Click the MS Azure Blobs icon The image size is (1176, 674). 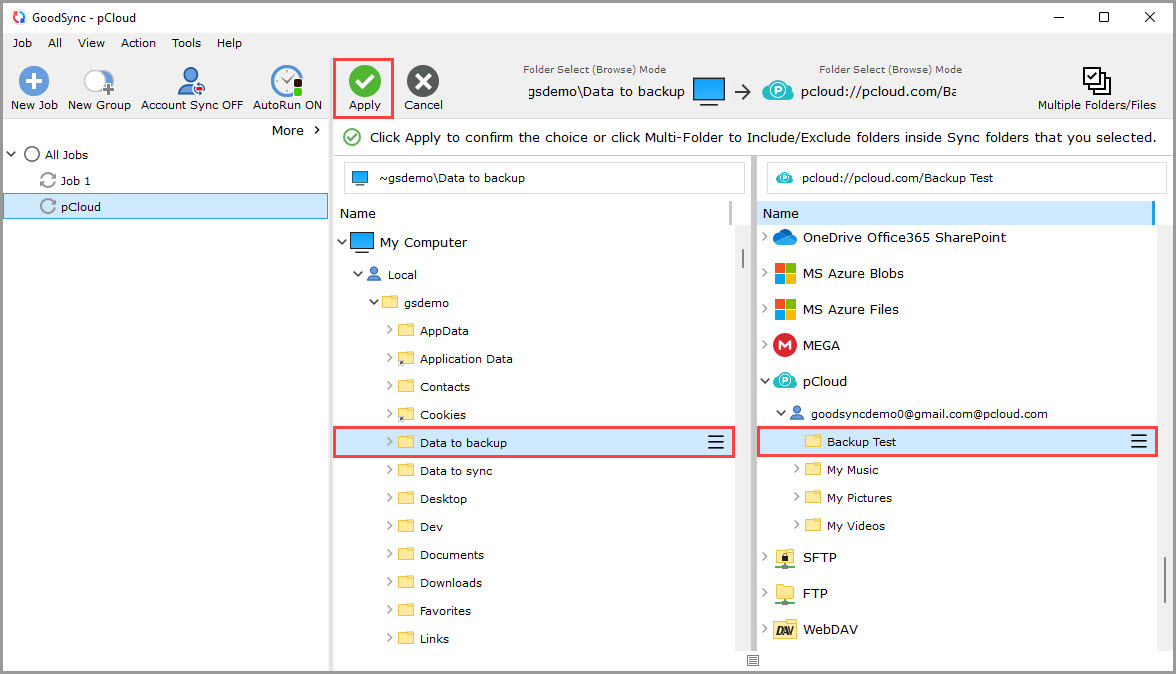coord(784,274)
